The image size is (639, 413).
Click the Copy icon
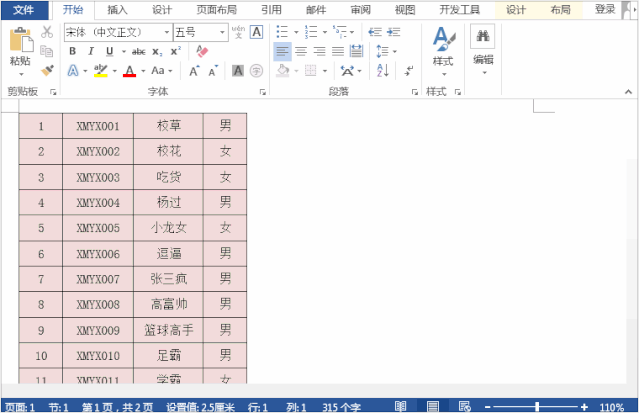point(47,51)
